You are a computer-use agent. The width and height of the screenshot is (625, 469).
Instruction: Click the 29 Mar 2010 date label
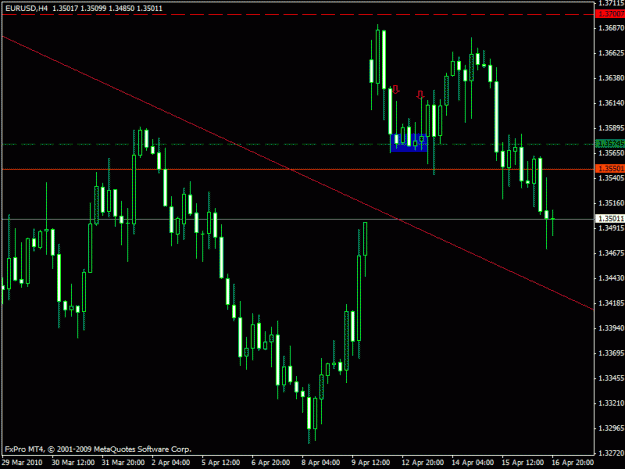[x=22, y=463]
